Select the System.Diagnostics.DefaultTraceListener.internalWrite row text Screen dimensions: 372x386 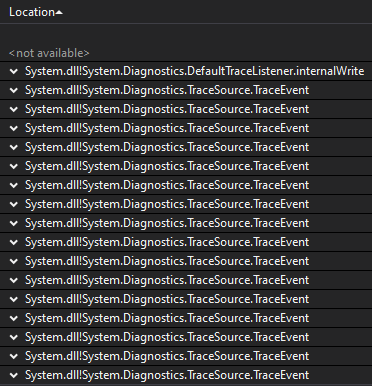click(x=194, y=71)
